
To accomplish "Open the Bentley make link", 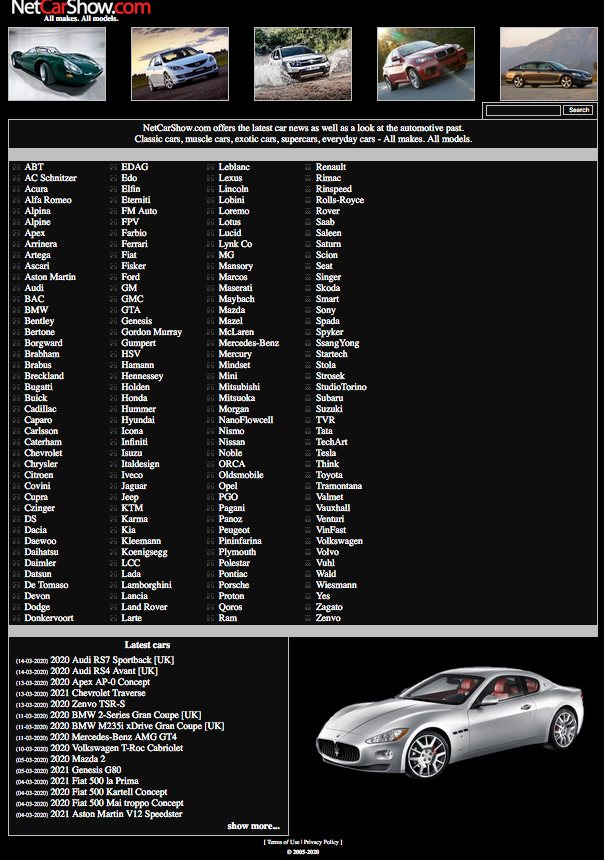I will pos(39,321).
